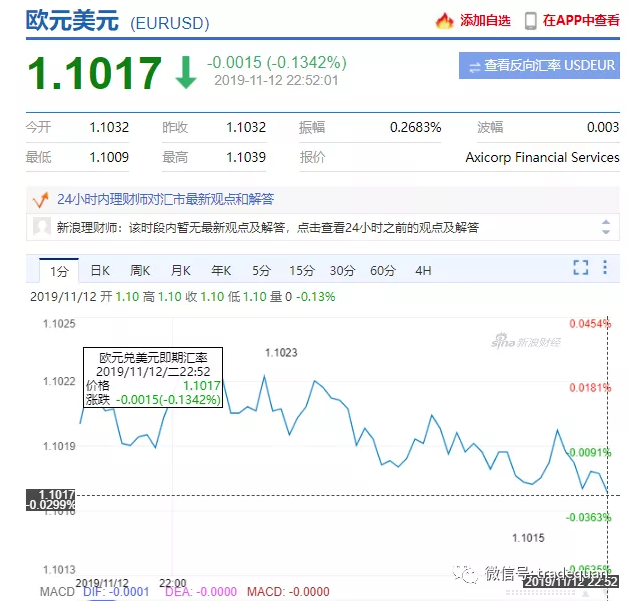Select the 4H interval tab

[423, 270]
